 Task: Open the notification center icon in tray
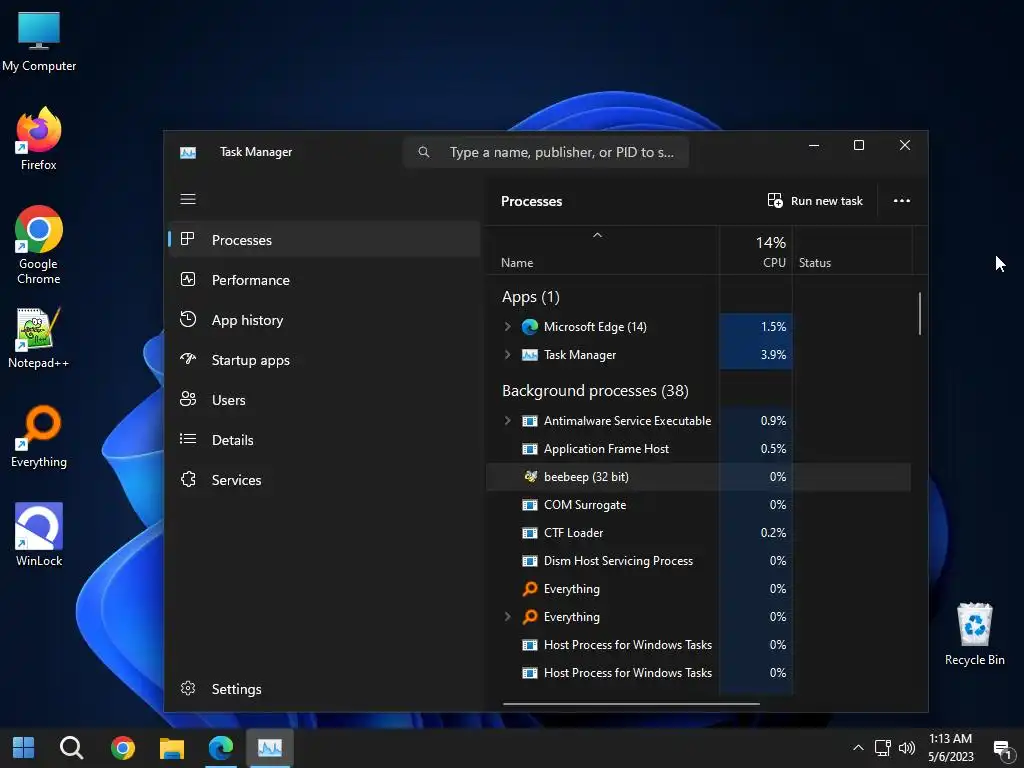coord(1002,749)
